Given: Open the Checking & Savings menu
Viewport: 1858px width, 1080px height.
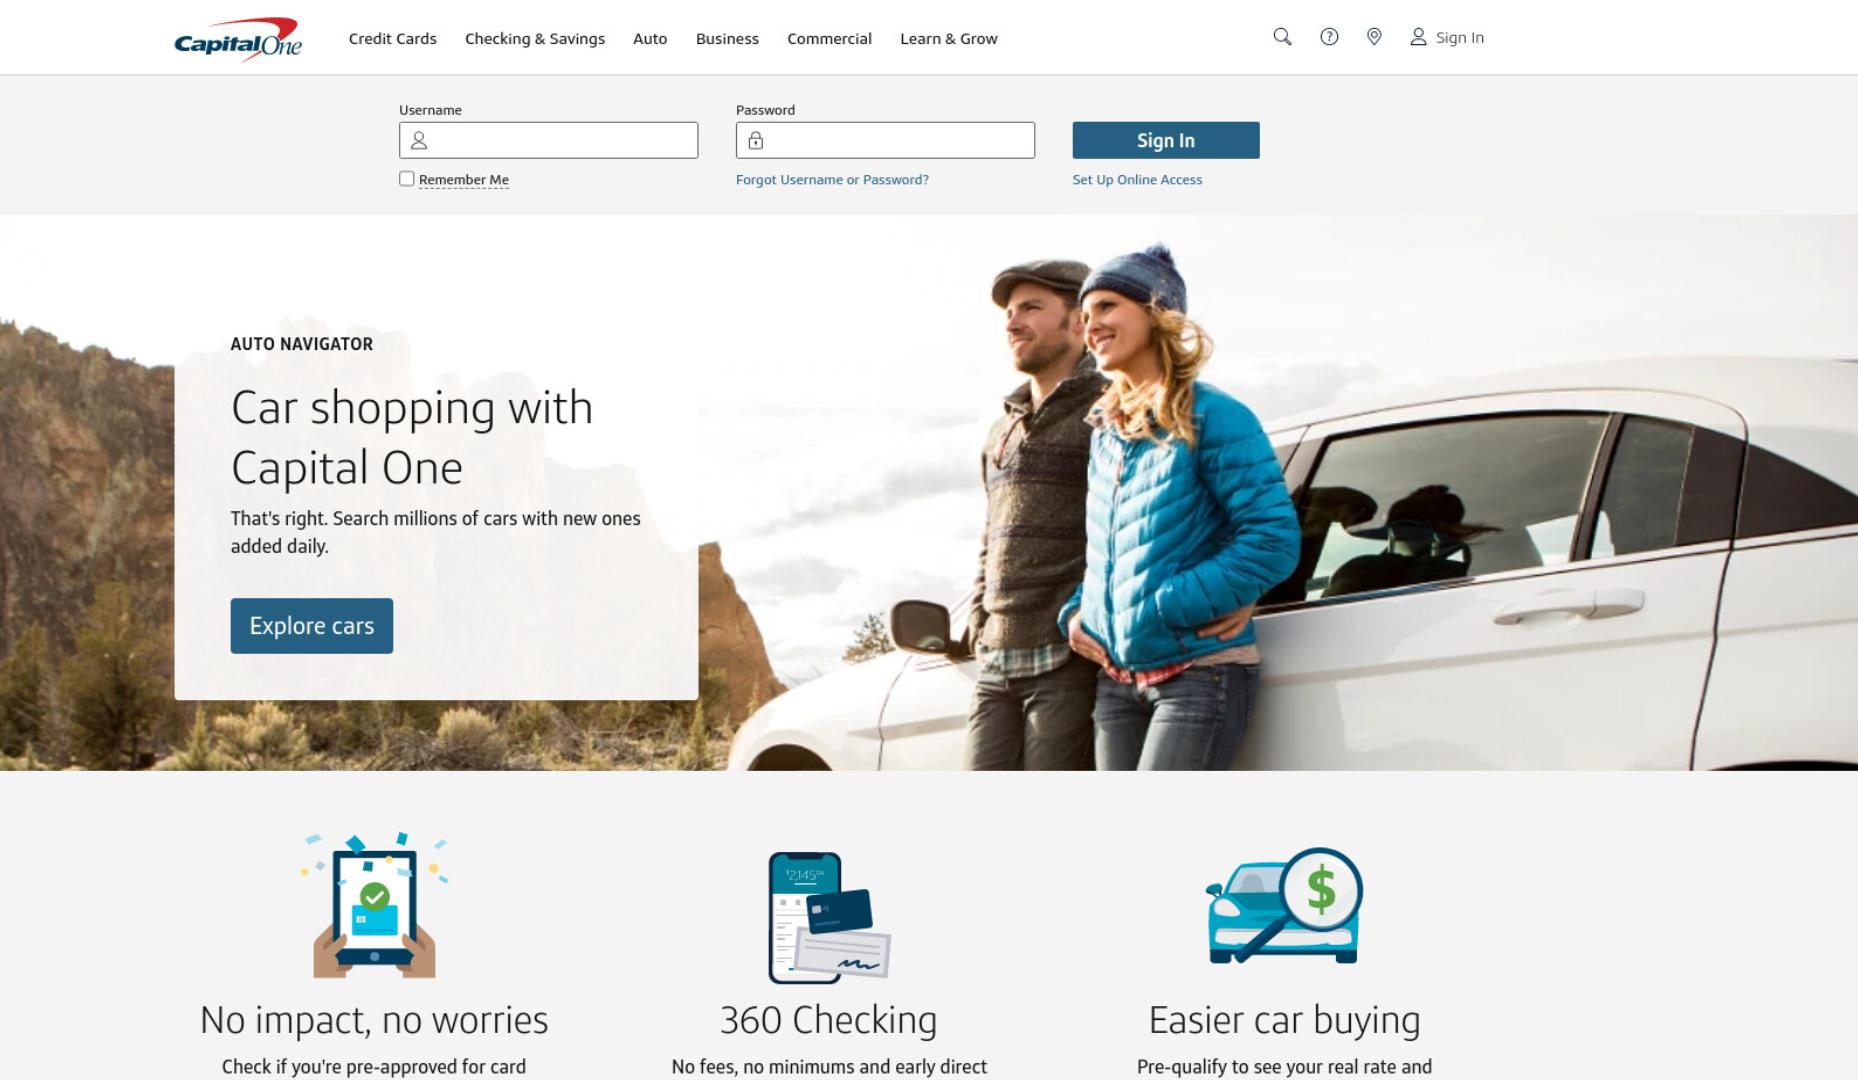Looking at the screenshot, I should (535, 39).
